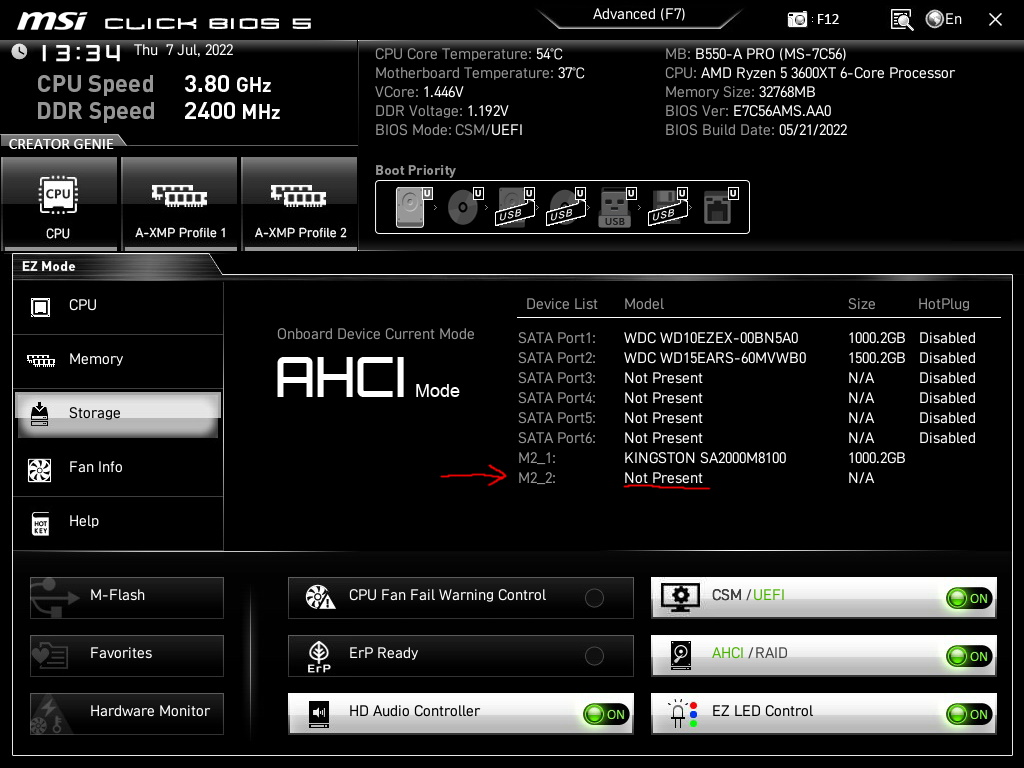Select SATA Port2 WDC WD15EARS-60MVWB0 model

(714, 359)
